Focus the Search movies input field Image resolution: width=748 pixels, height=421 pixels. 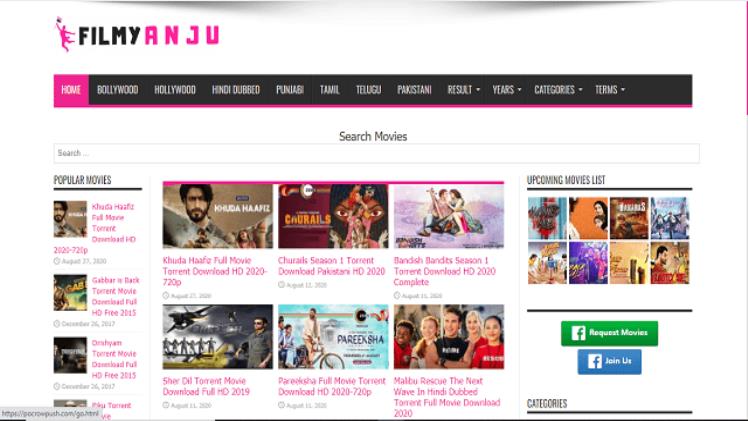(x=376, y=153)
